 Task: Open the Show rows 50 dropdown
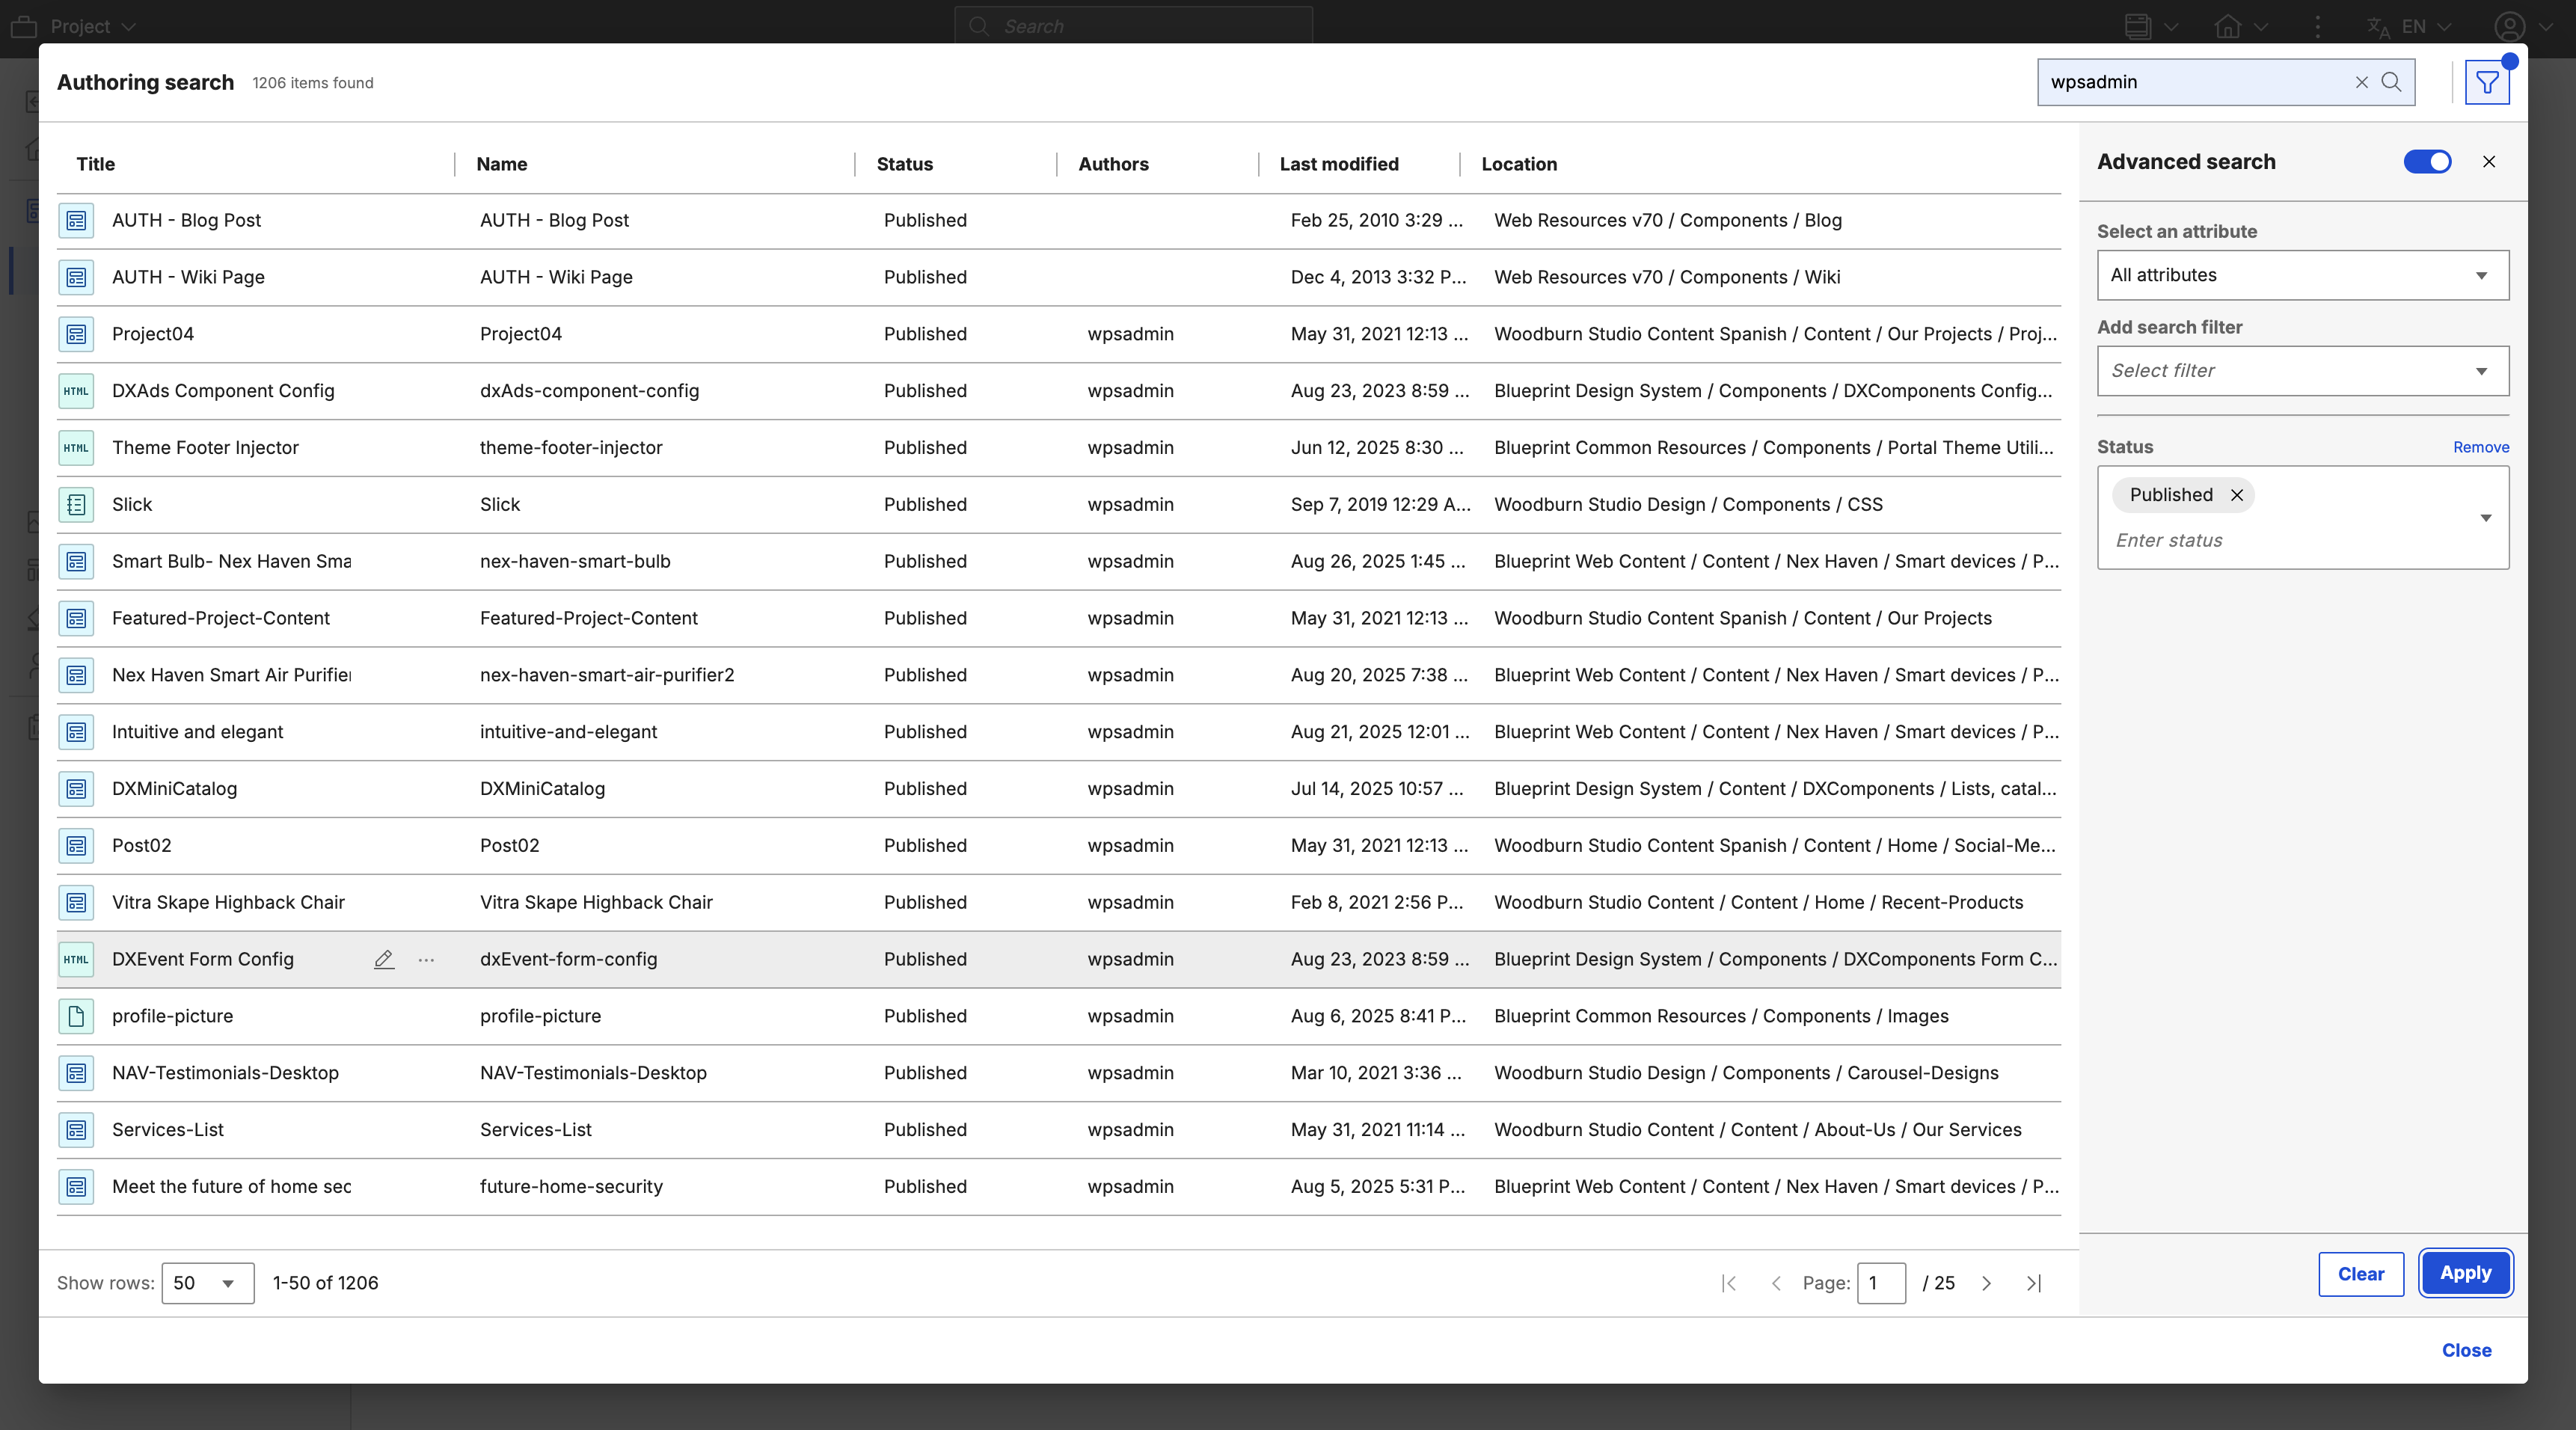207,1283
